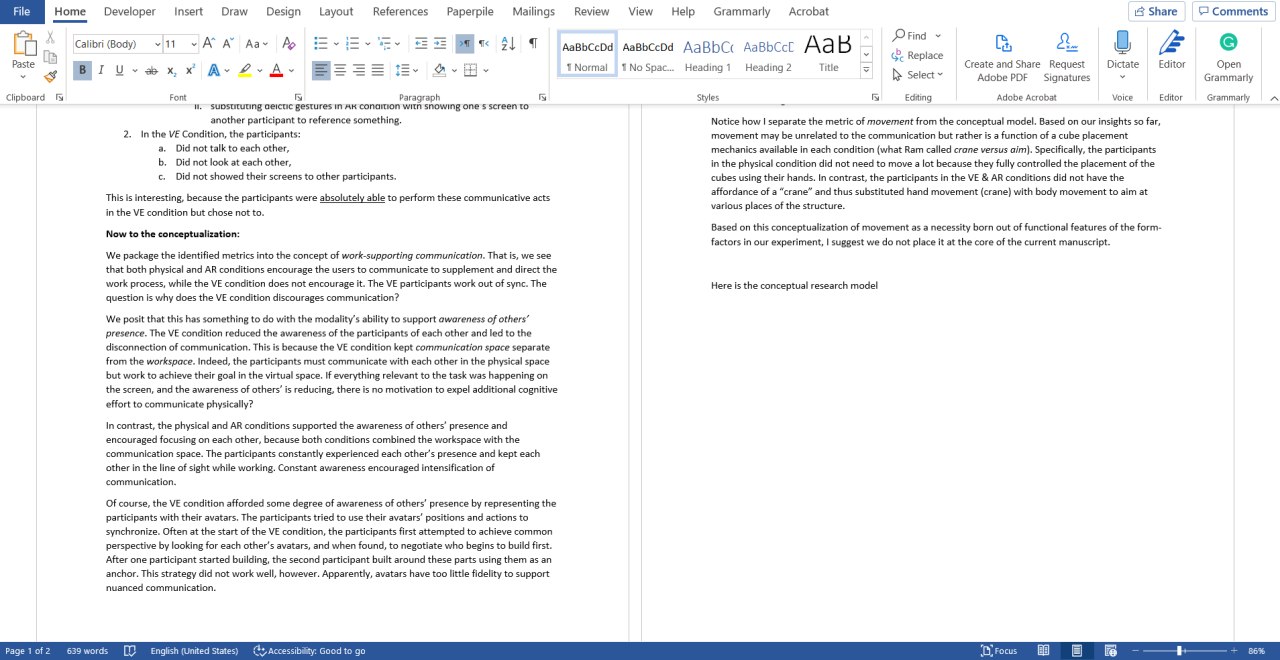Screen dimensions: 1280x660
Task: Open Change Case dropdown
Action: (257, 44)
